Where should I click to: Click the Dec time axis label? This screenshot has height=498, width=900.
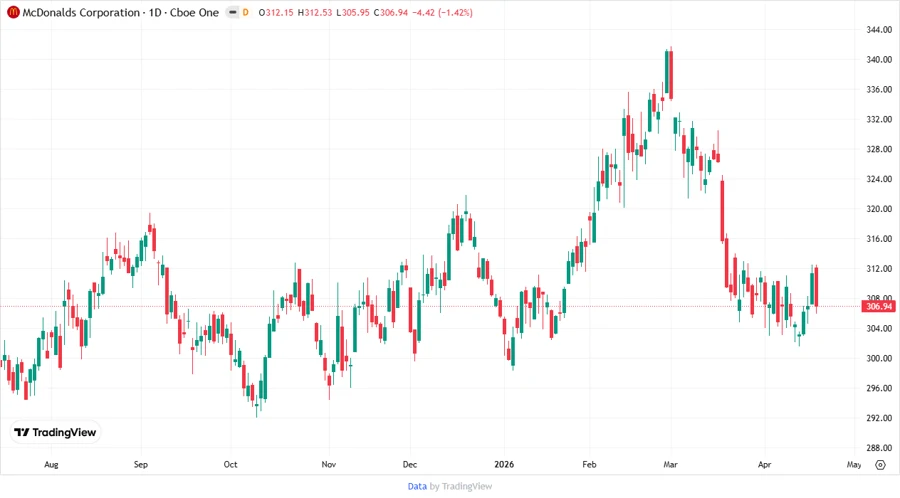point(410,465)
